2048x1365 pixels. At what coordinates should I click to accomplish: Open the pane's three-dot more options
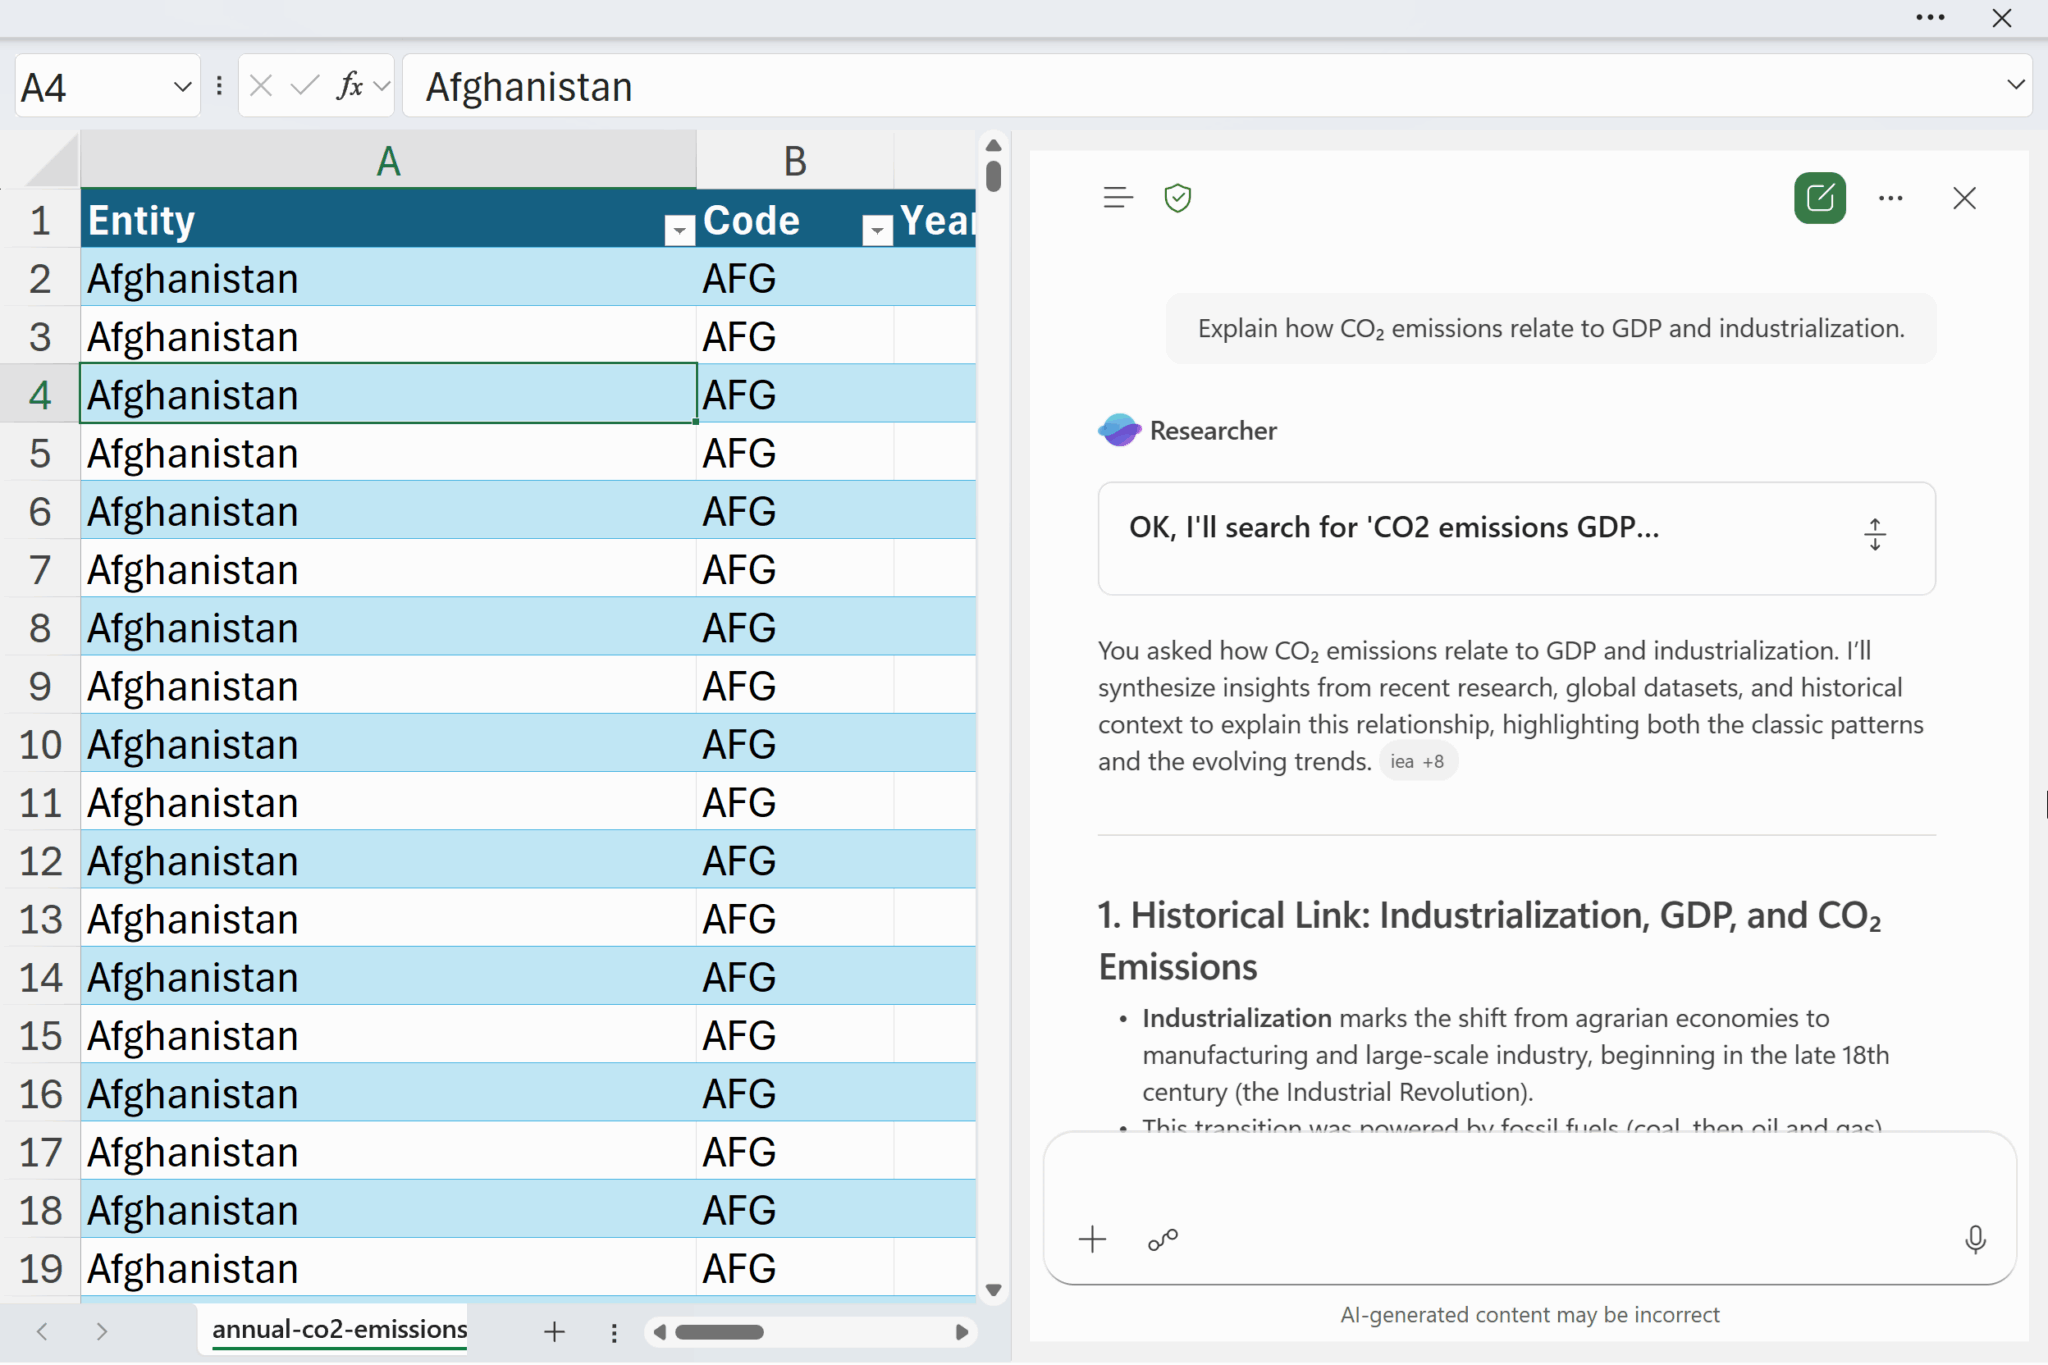click(x=1890, y=198)
